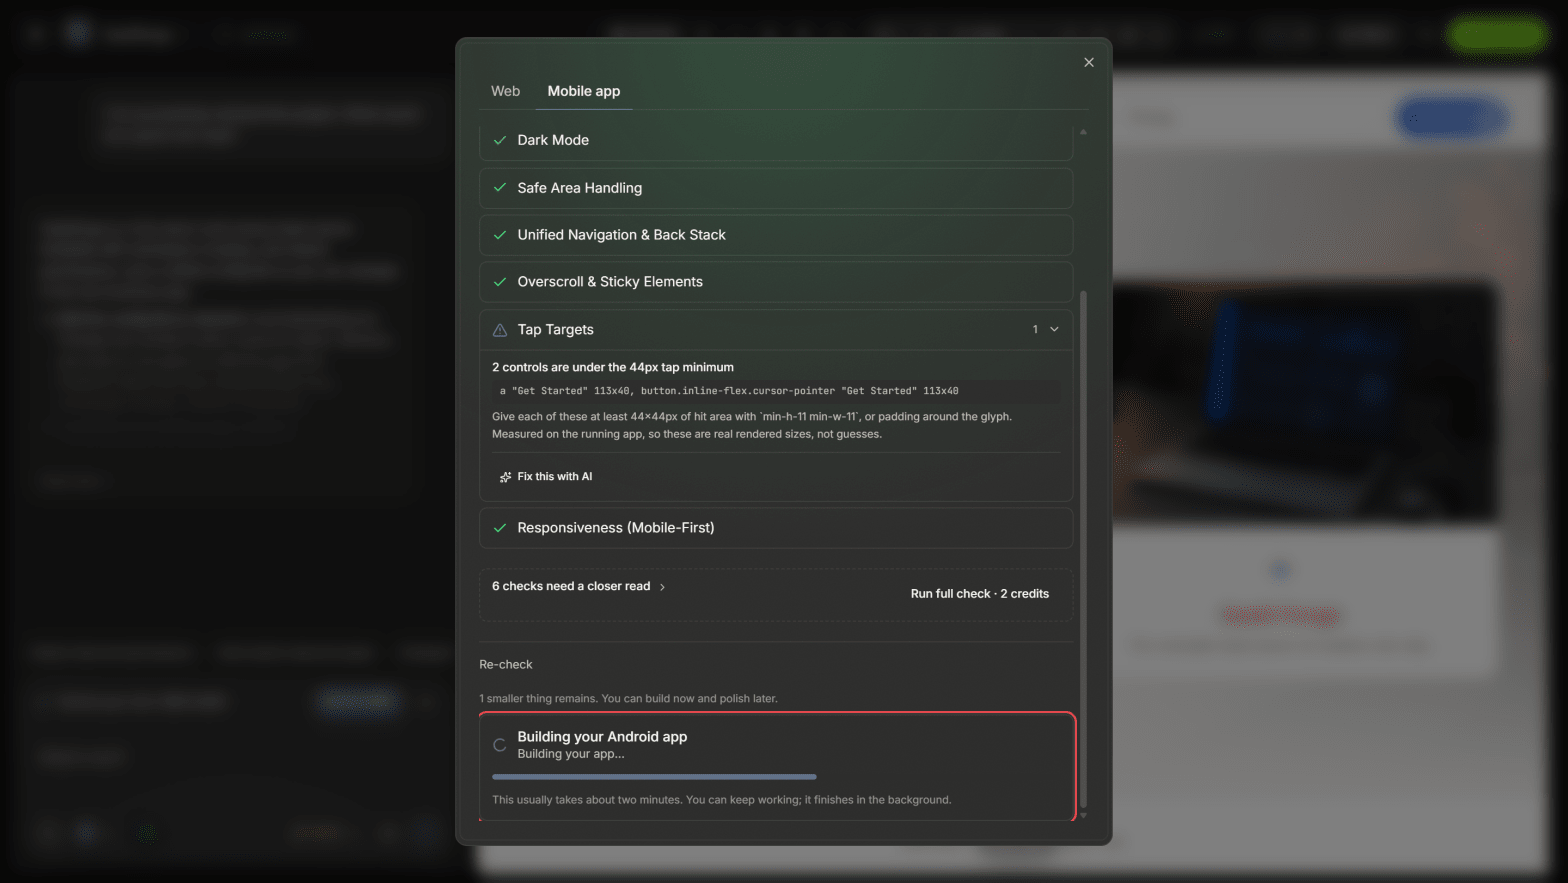Switch to the Web tab

505,91
